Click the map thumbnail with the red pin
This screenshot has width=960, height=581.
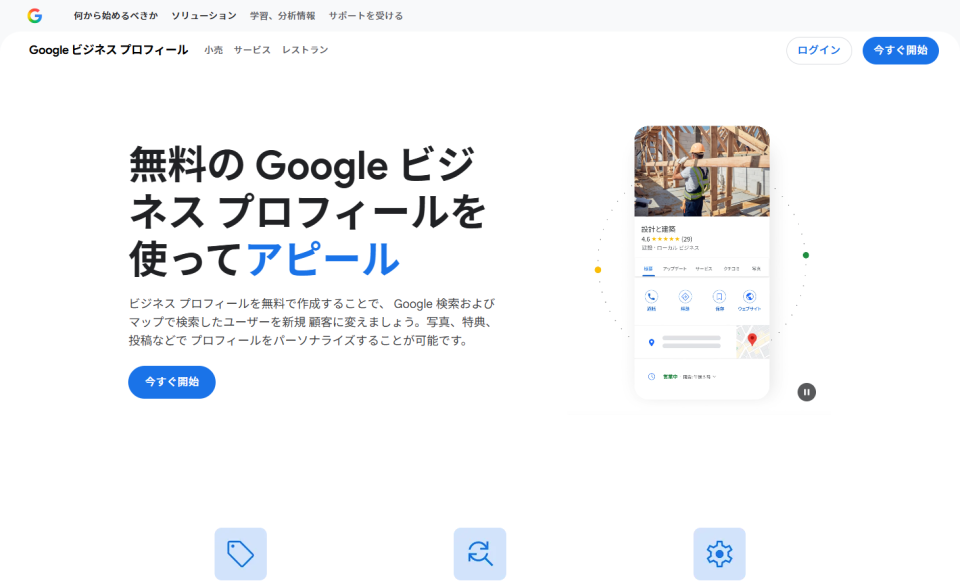click(x=752, y=342)
